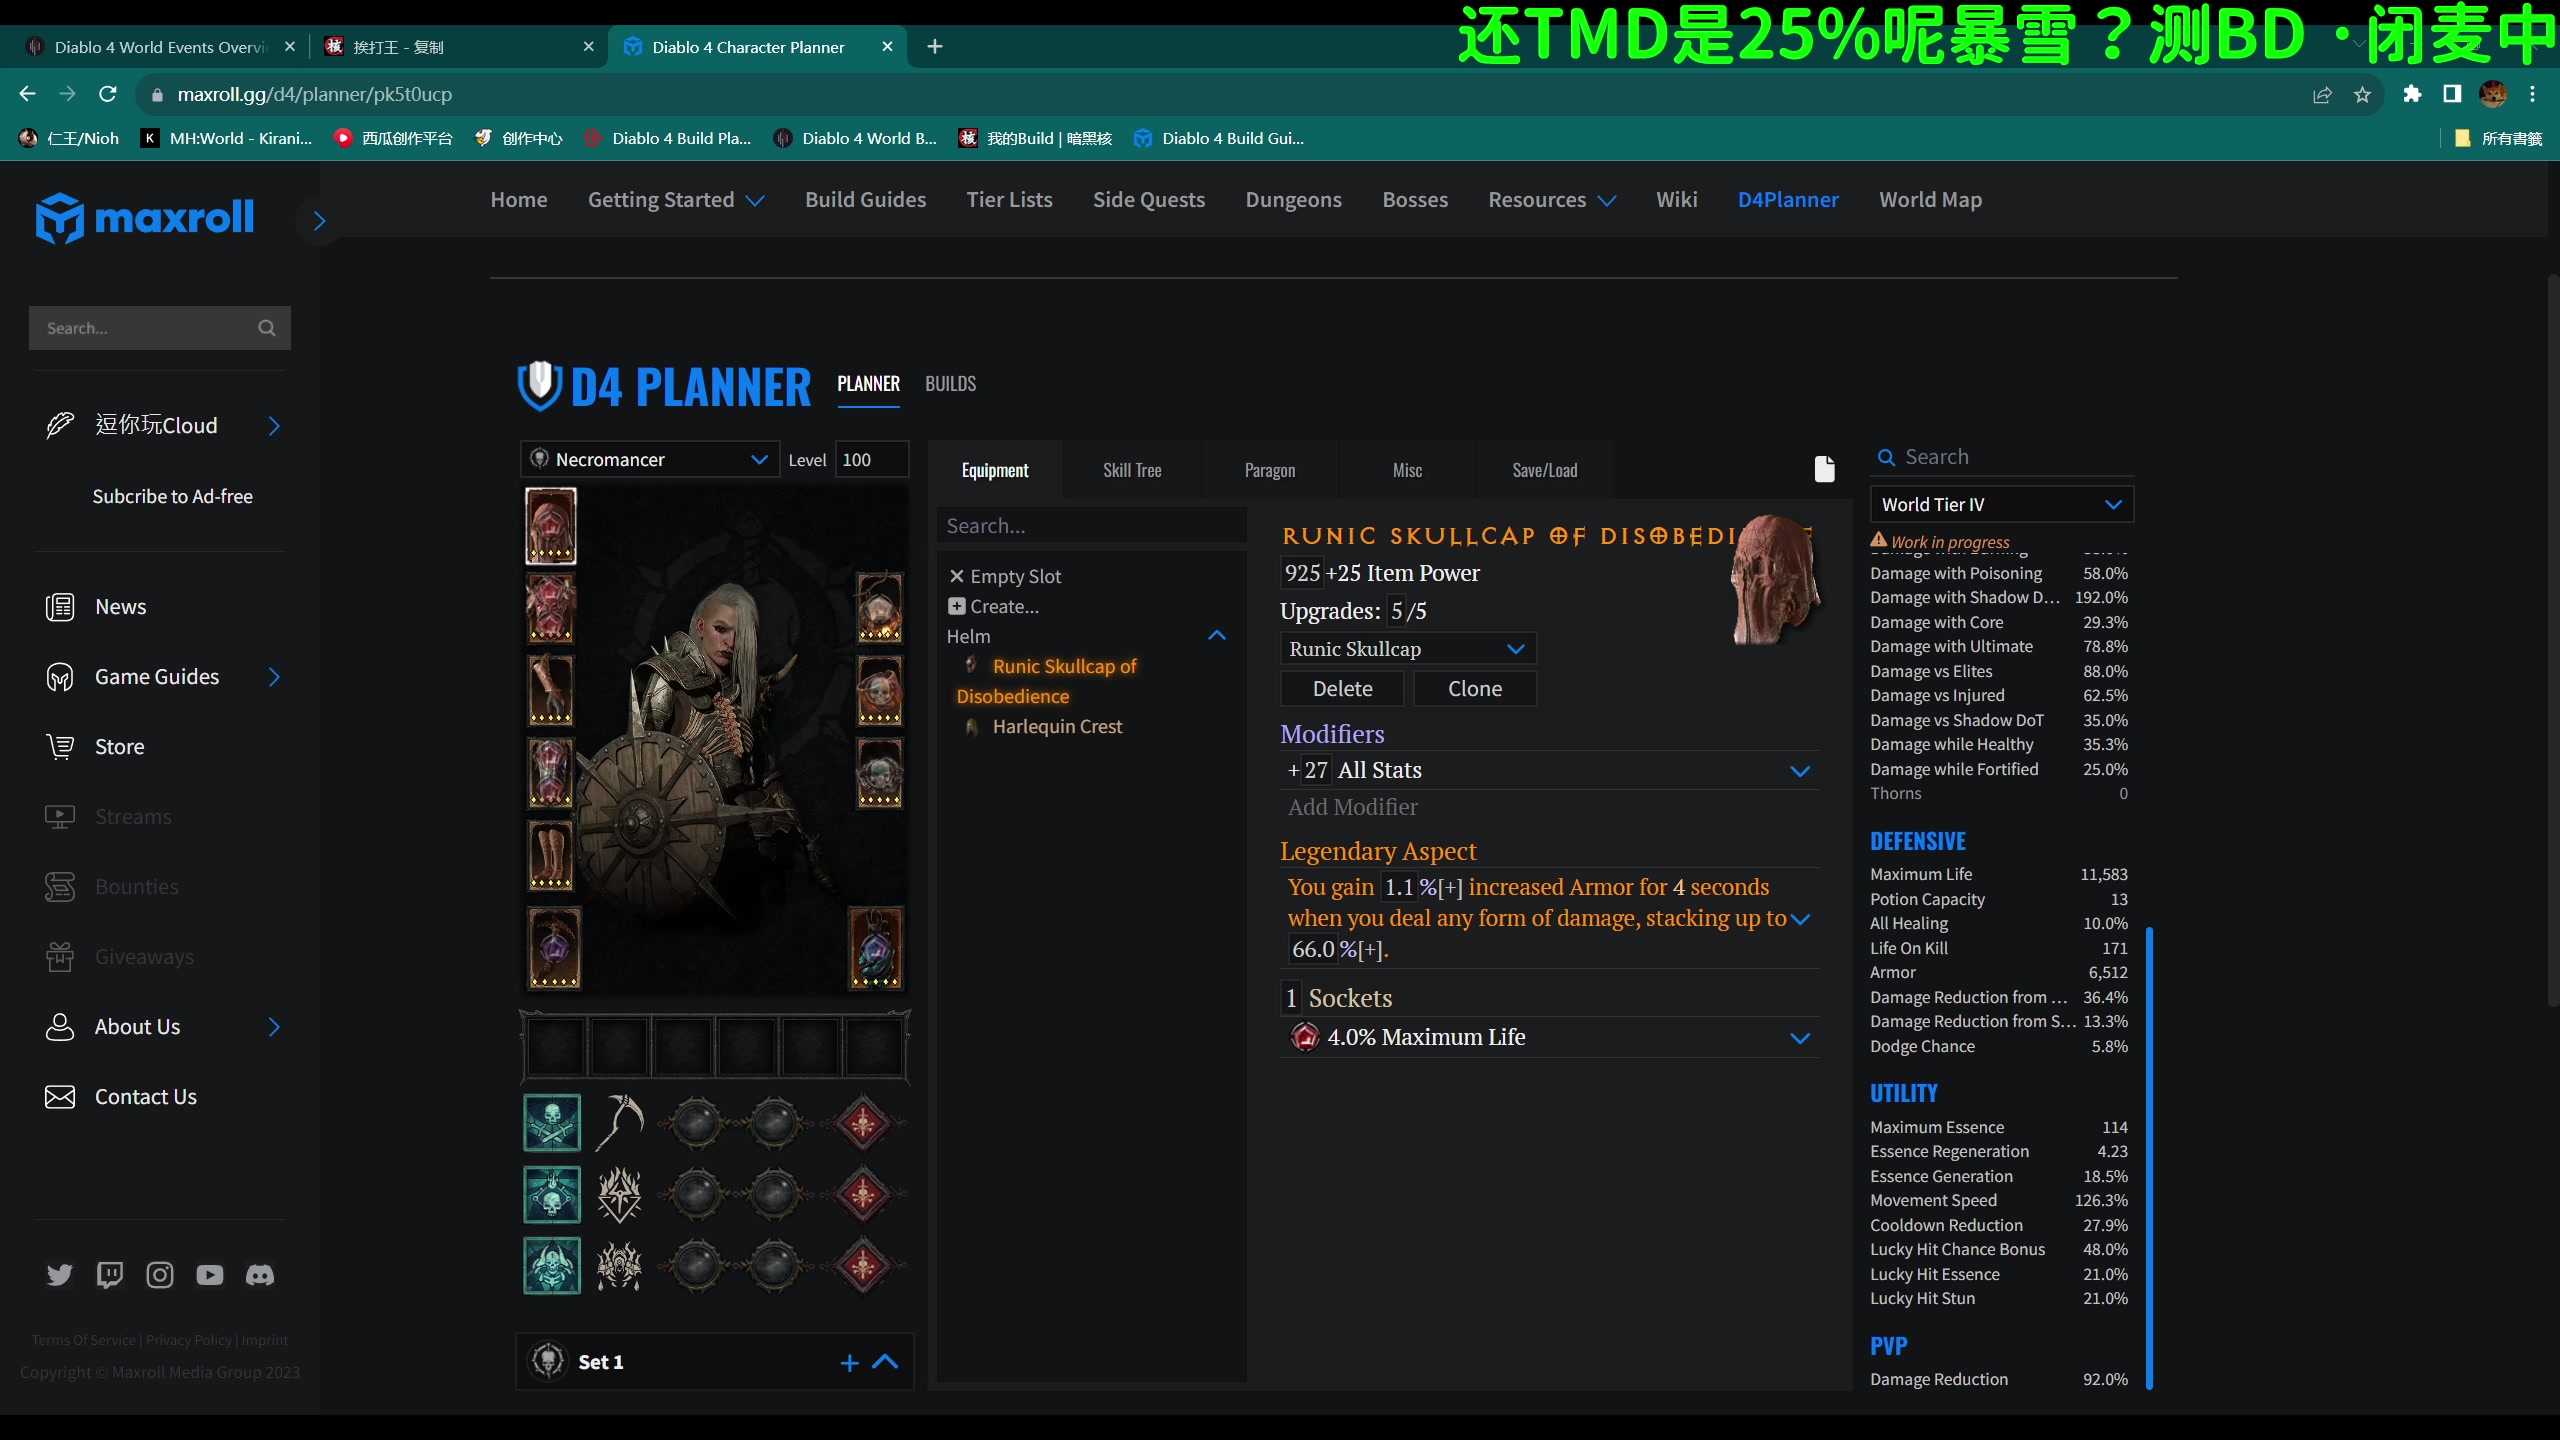This screenshot has width=2560, height=1440.
Task: Expand the Legendary Aspect selection chevron
Action: 1800,919
